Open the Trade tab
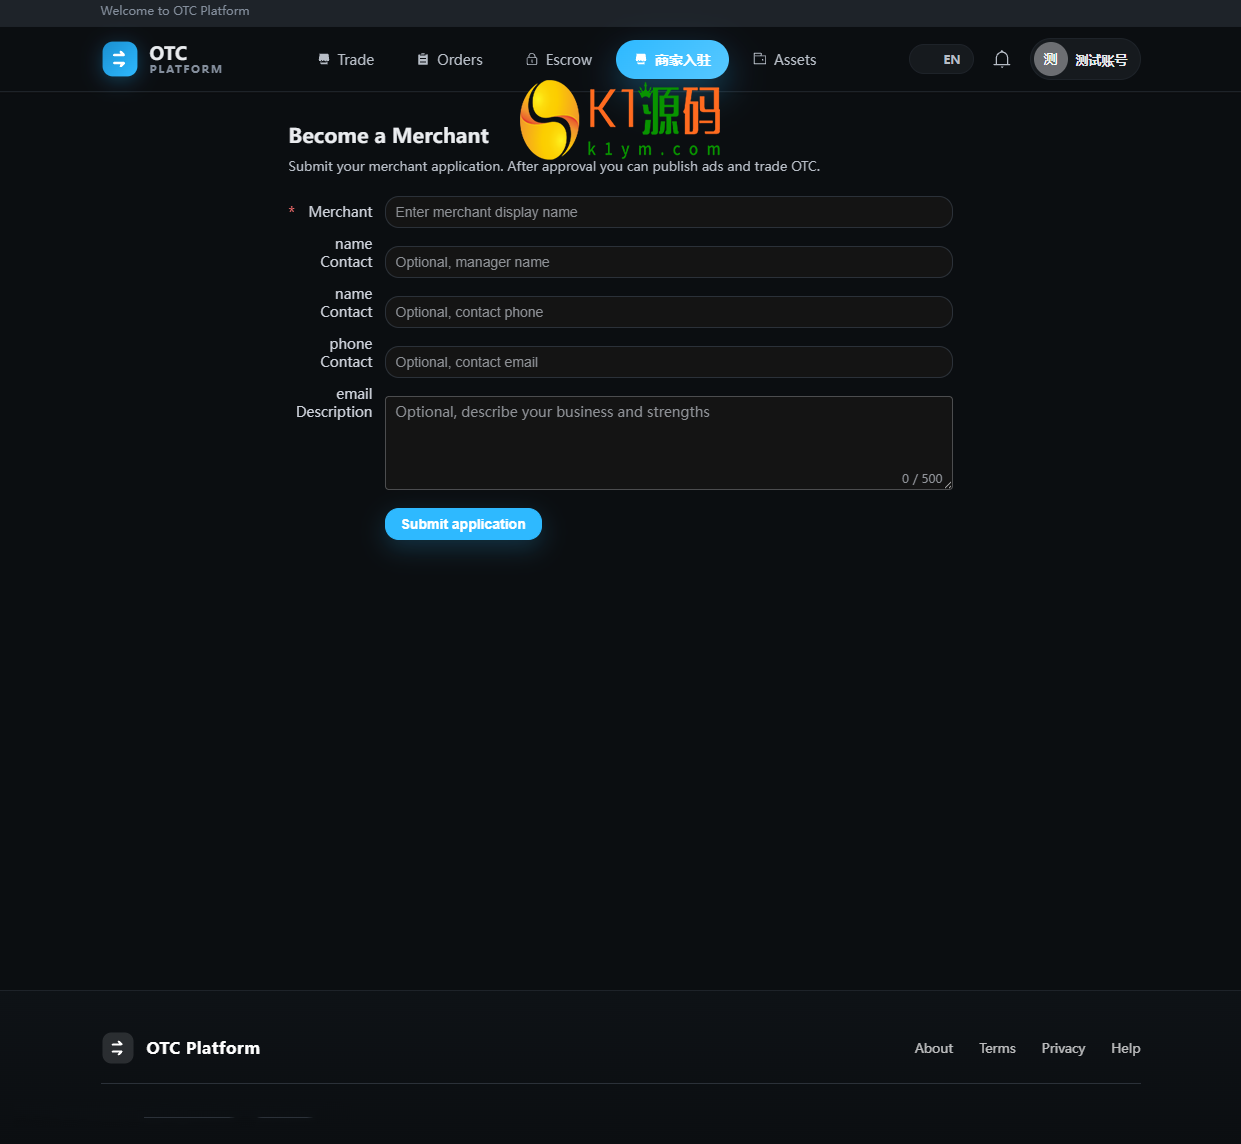The image size is (1241, 1144). (x=346, y=60)
